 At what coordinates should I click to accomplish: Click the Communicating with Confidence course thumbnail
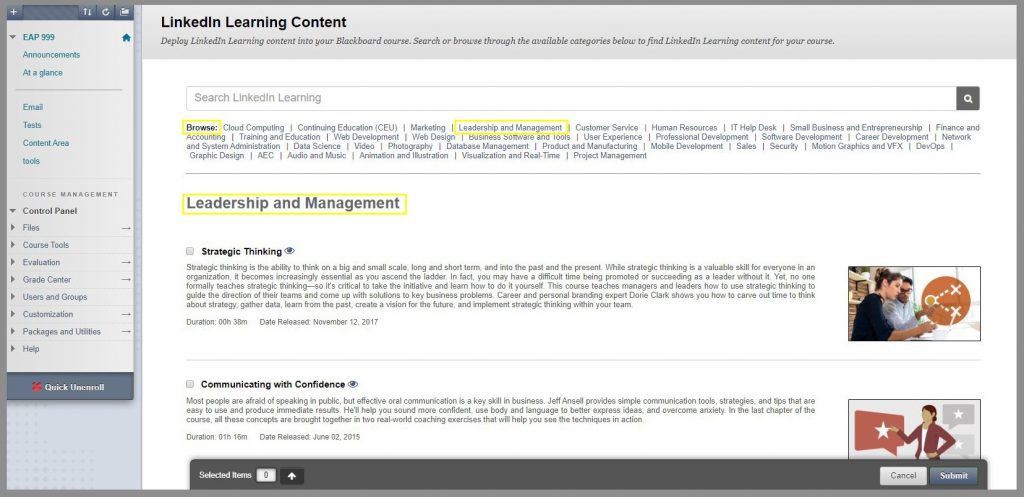point(914,429)
